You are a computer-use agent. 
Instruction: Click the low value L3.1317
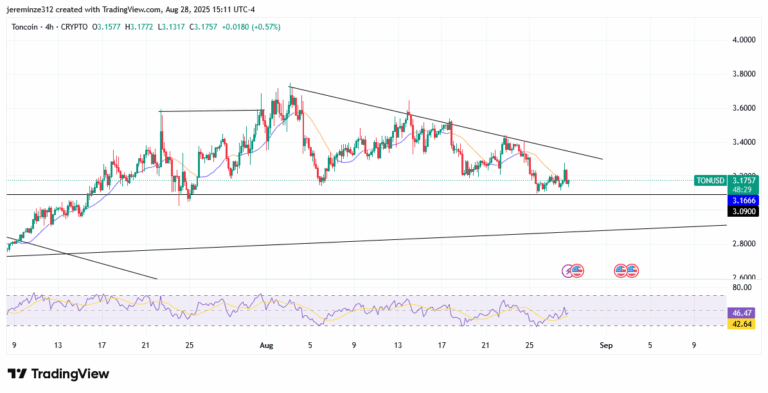tap(171, 27)
